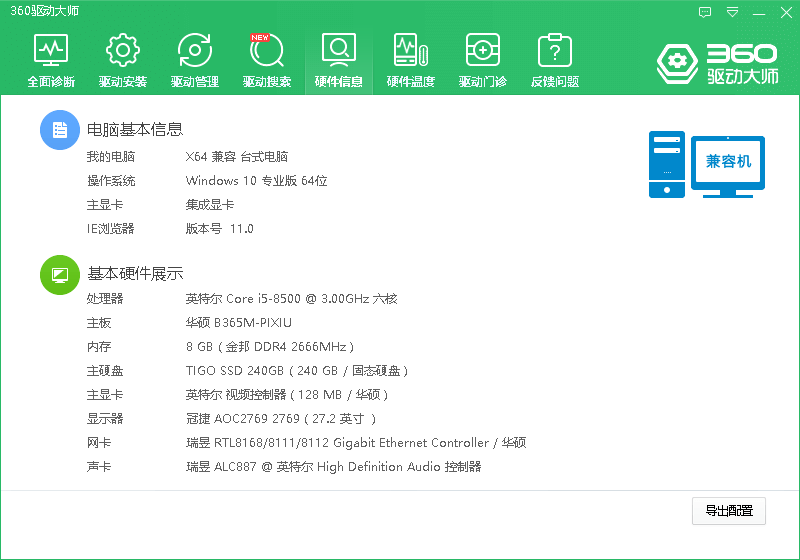
Task: Click the '声卡' label
Action: click(99, 466)
